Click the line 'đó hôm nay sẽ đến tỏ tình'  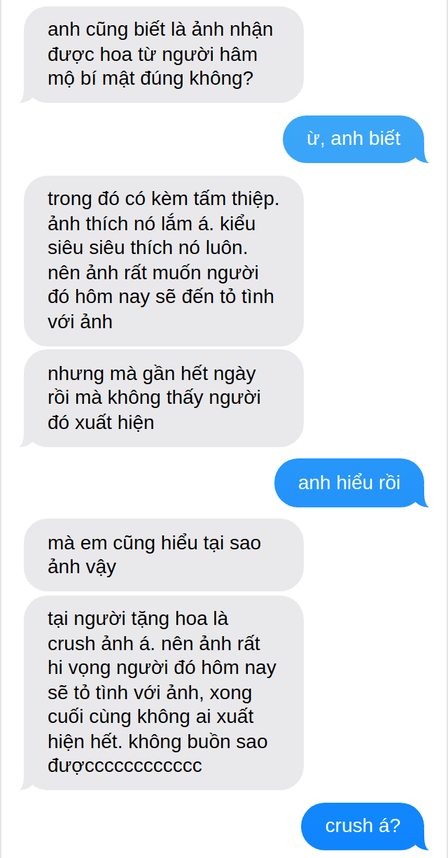[x=161, y=298]
